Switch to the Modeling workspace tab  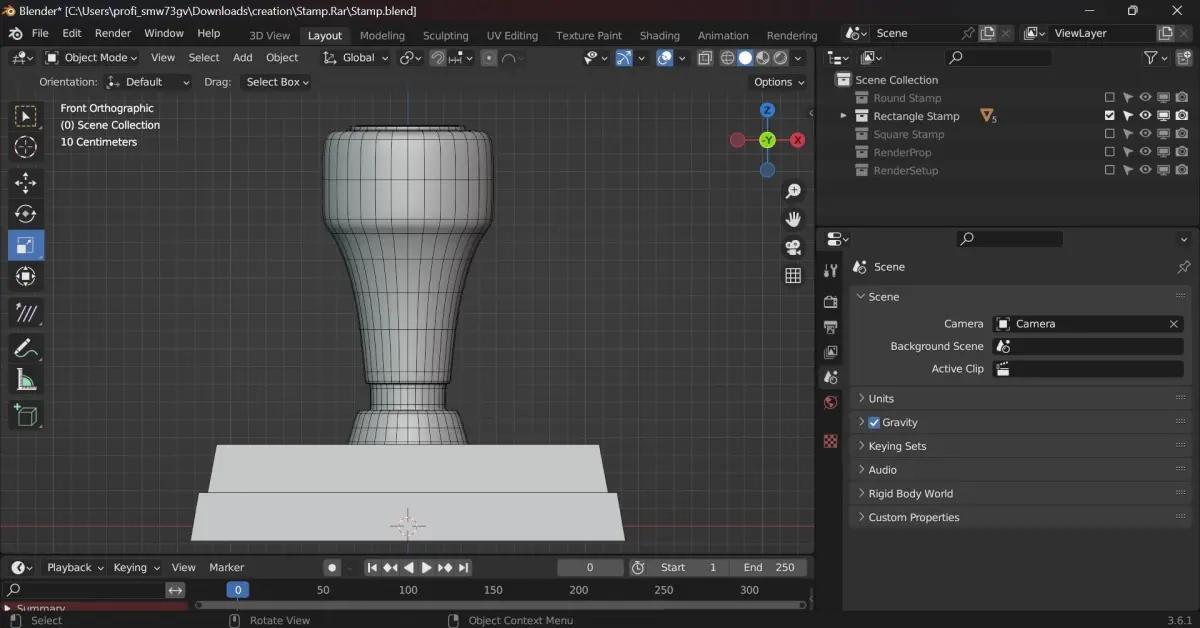(382, 35)
